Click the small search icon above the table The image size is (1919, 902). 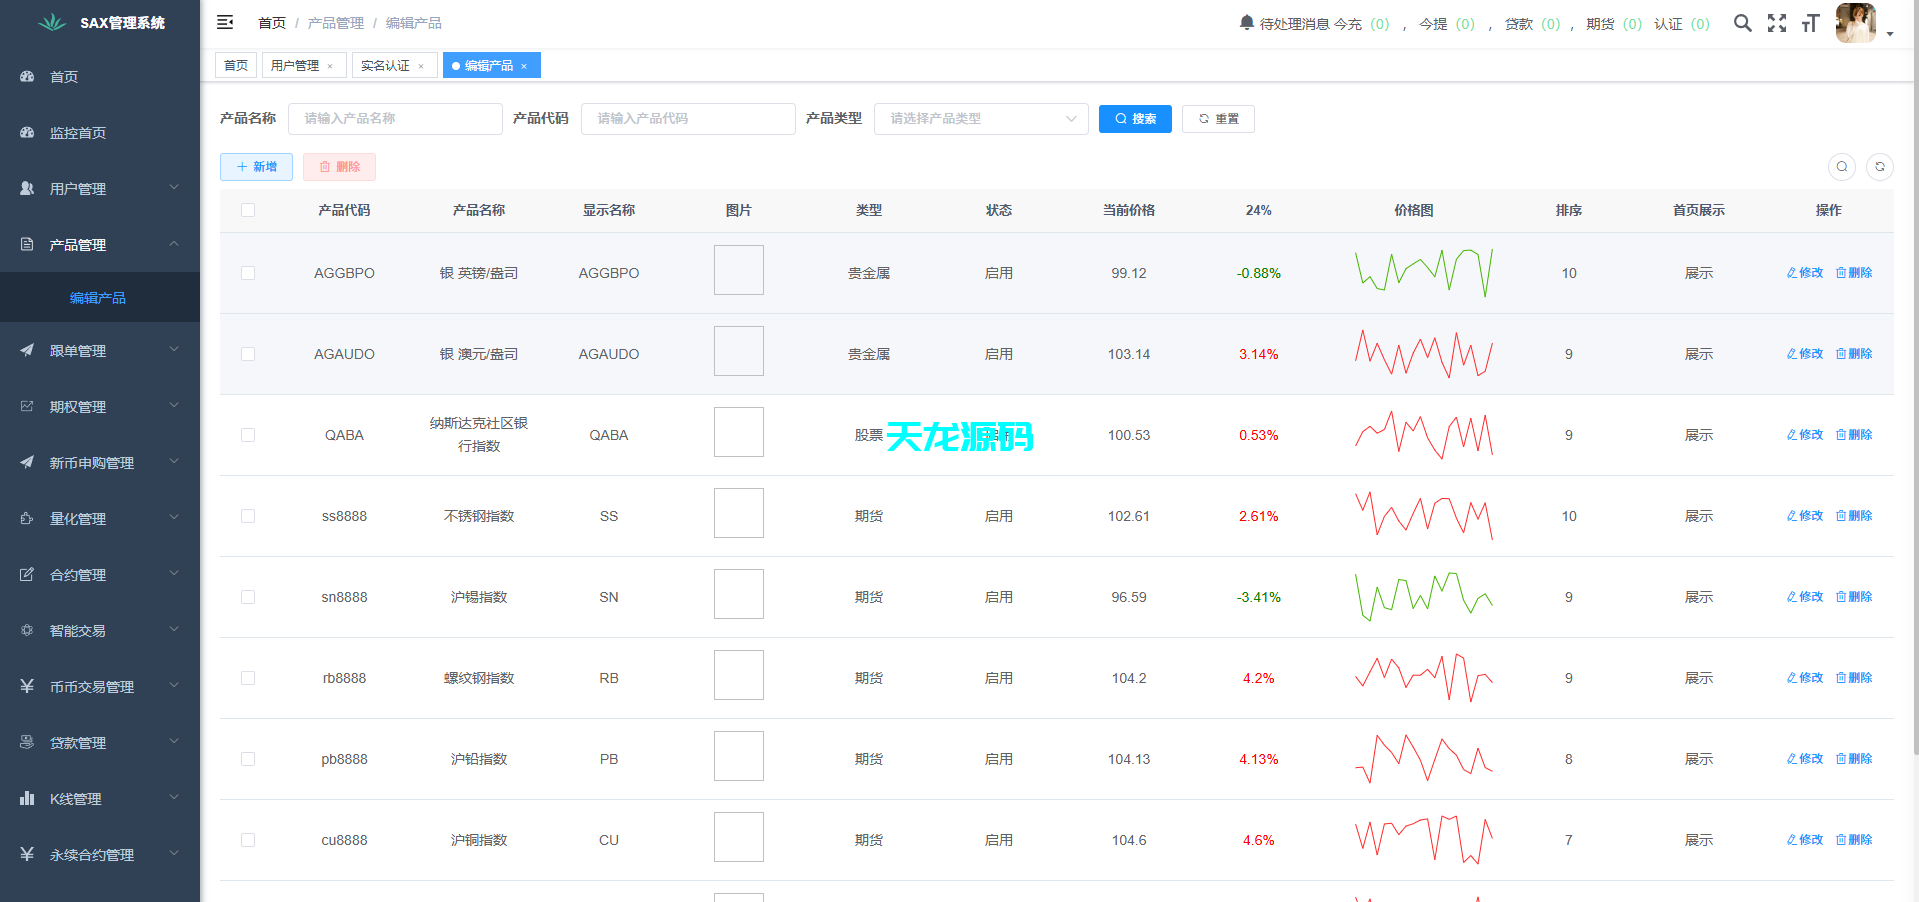(x=1842, y=167)
